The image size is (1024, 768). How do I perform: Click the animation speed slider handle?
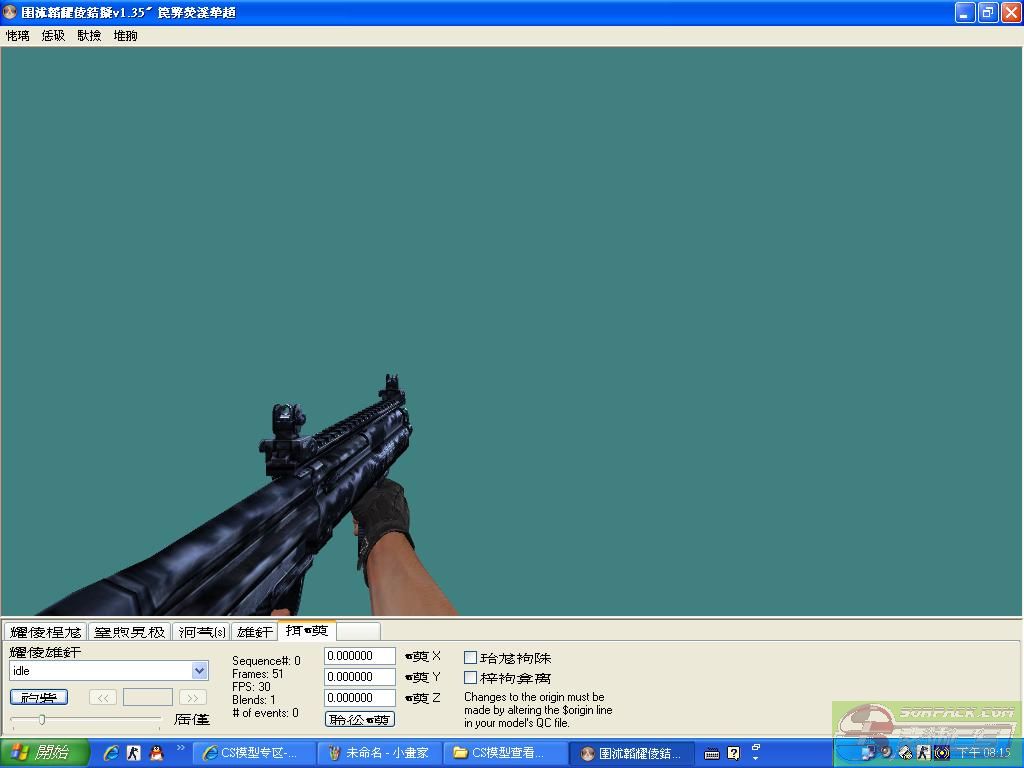click(x=41, y=719)
